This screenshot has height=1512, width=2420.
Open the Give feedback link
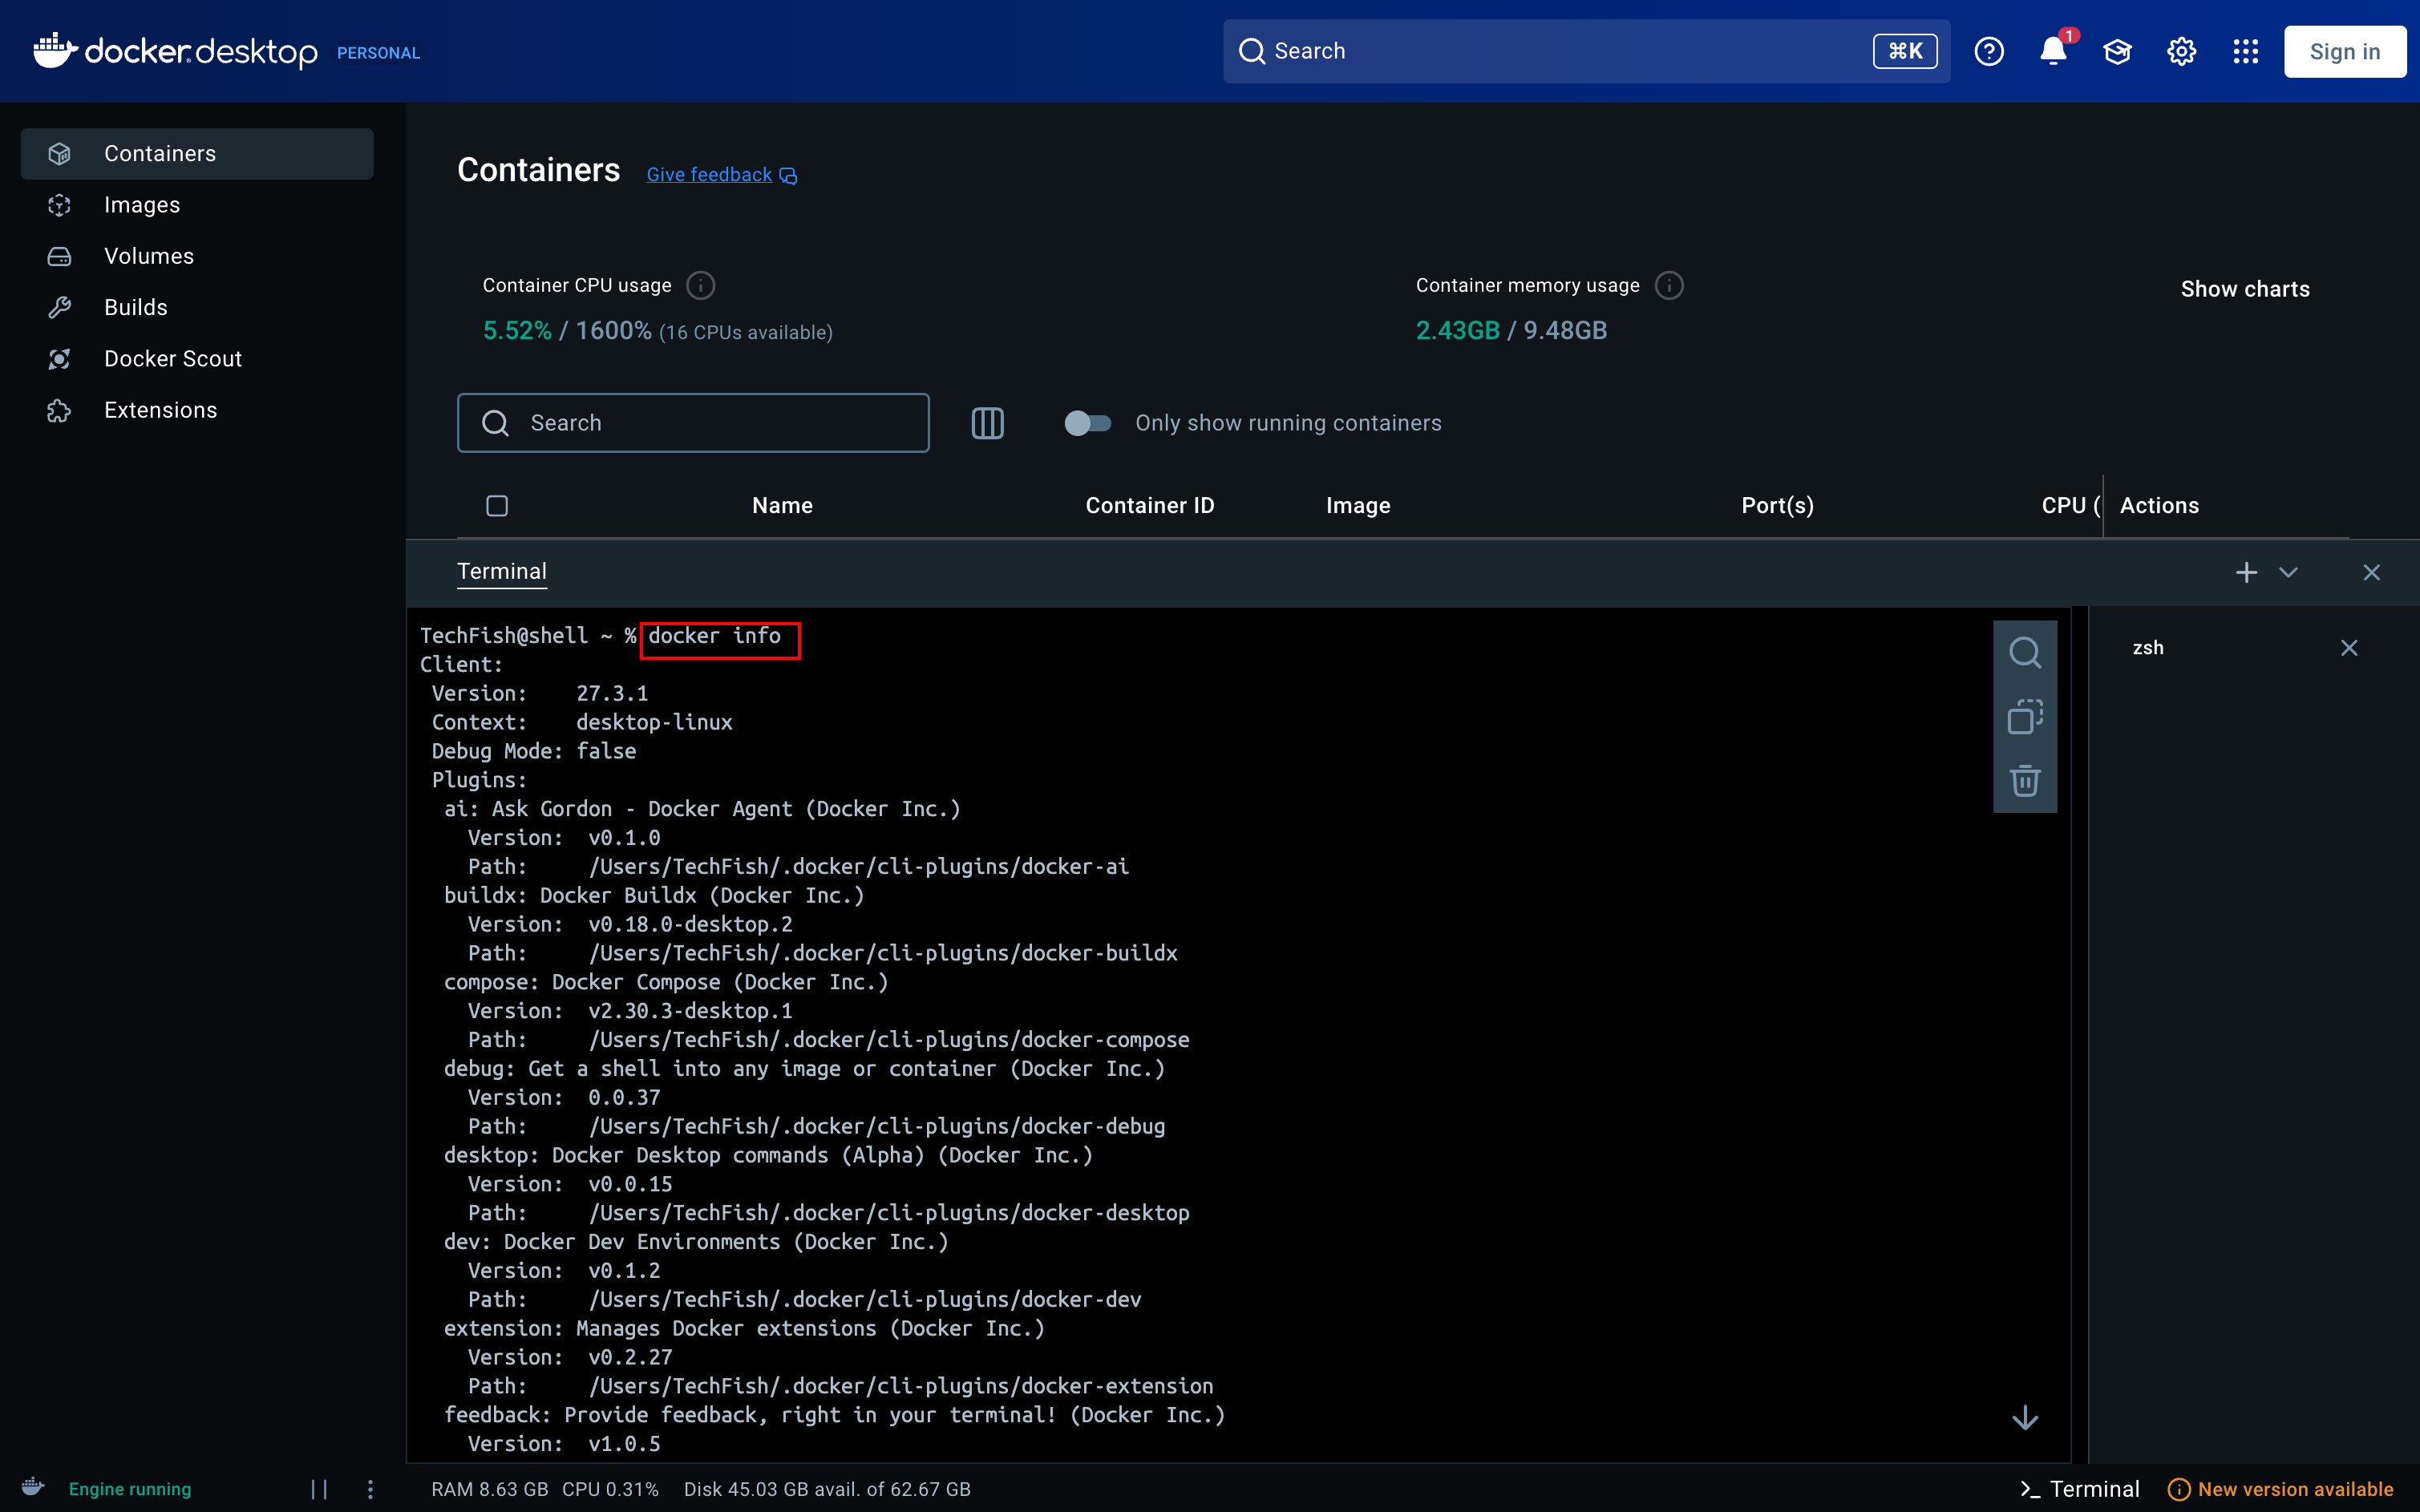coord(721,175)
